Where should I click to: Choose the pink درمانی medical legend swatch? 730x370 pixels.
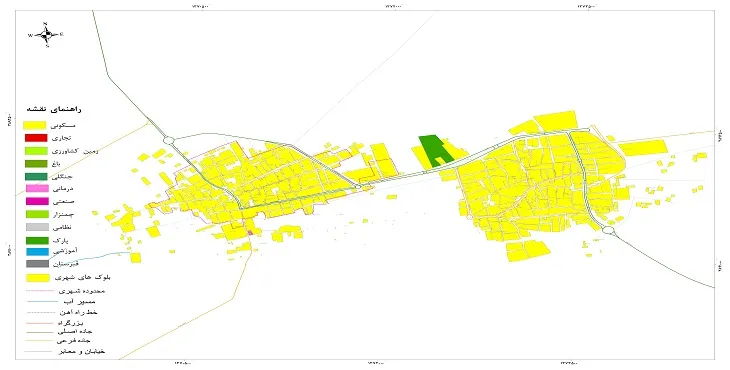tap(37, 189)
